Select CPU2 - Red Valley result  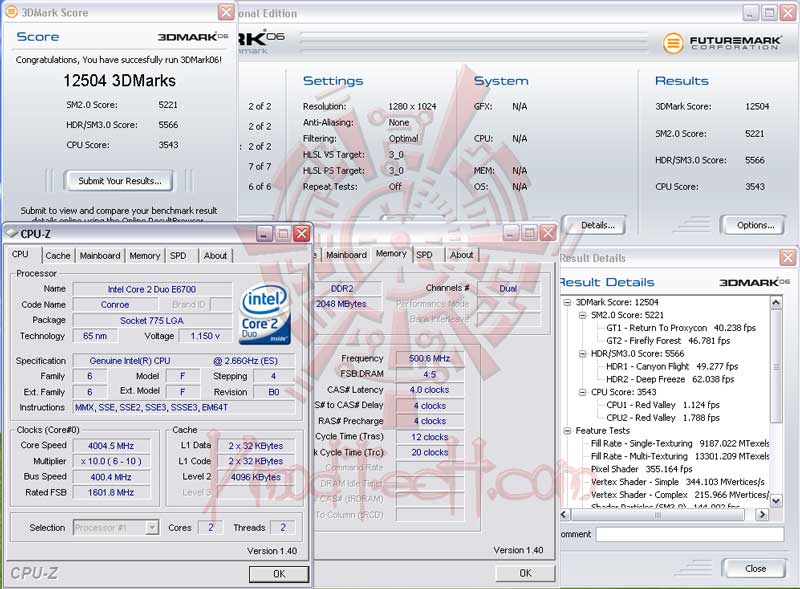tap(663, 418)
